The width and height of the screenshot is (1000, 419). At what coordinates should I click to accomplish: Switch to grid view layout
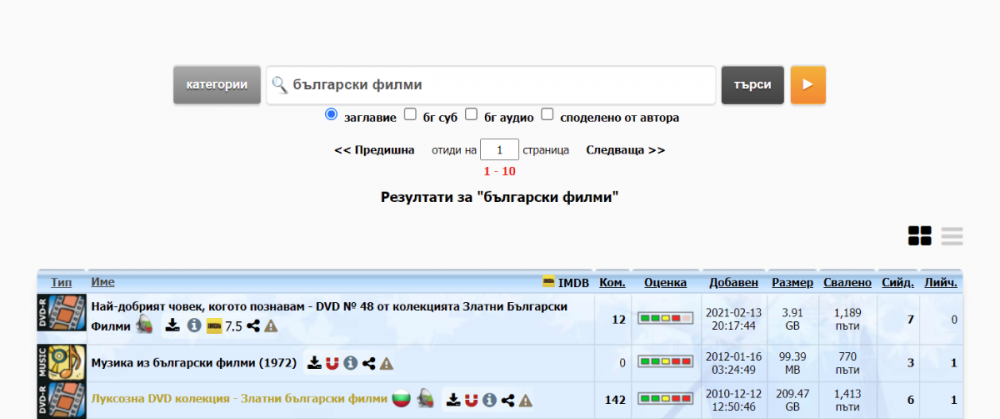[919, 236]
